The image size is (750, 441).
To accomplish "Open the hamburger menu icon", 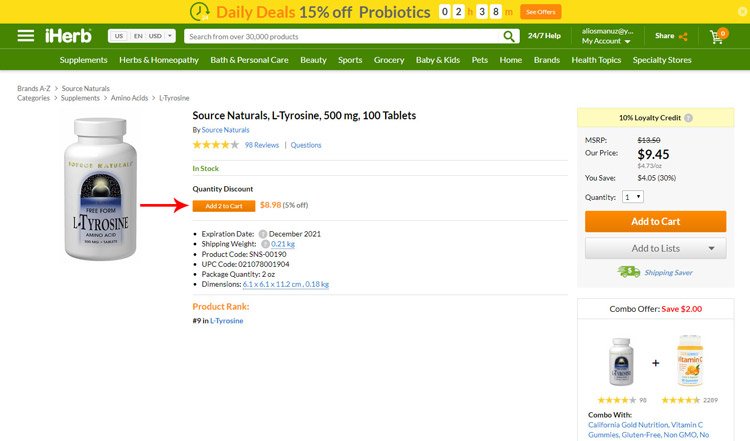I will [x=26, y=36].
